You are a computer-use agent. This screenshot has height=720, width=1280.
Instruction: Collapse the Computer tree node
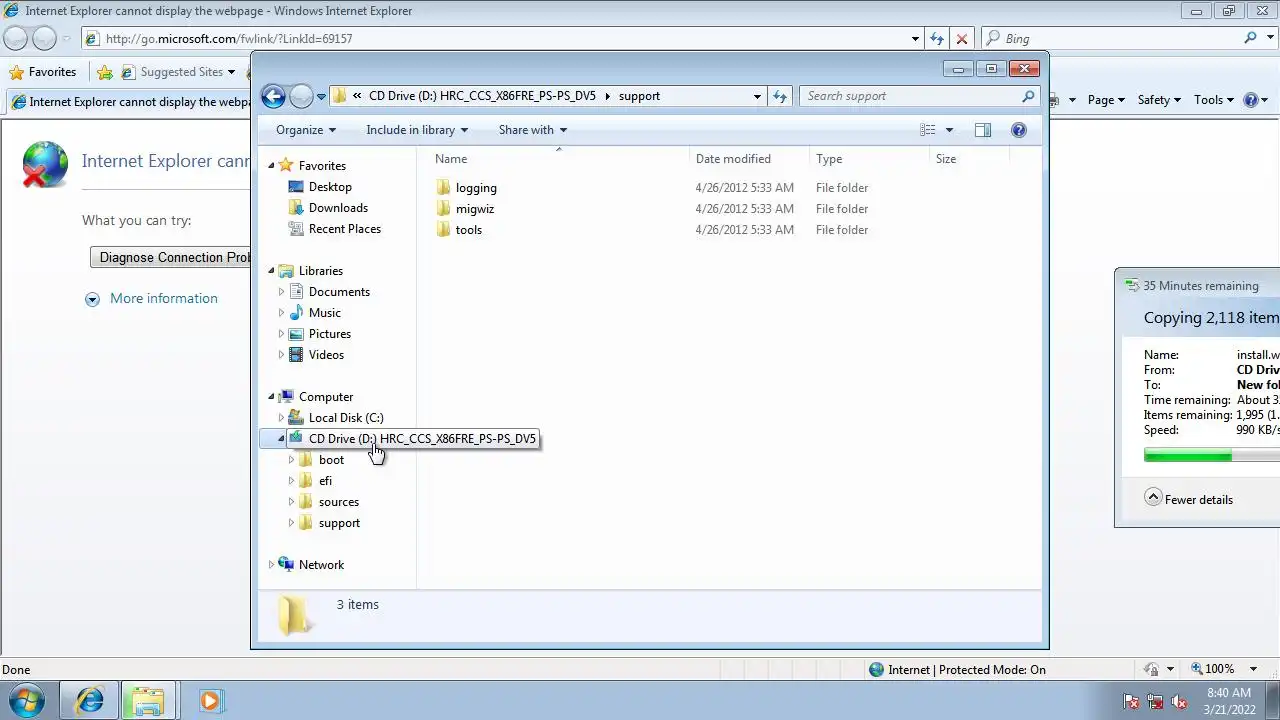click(271, 397)
